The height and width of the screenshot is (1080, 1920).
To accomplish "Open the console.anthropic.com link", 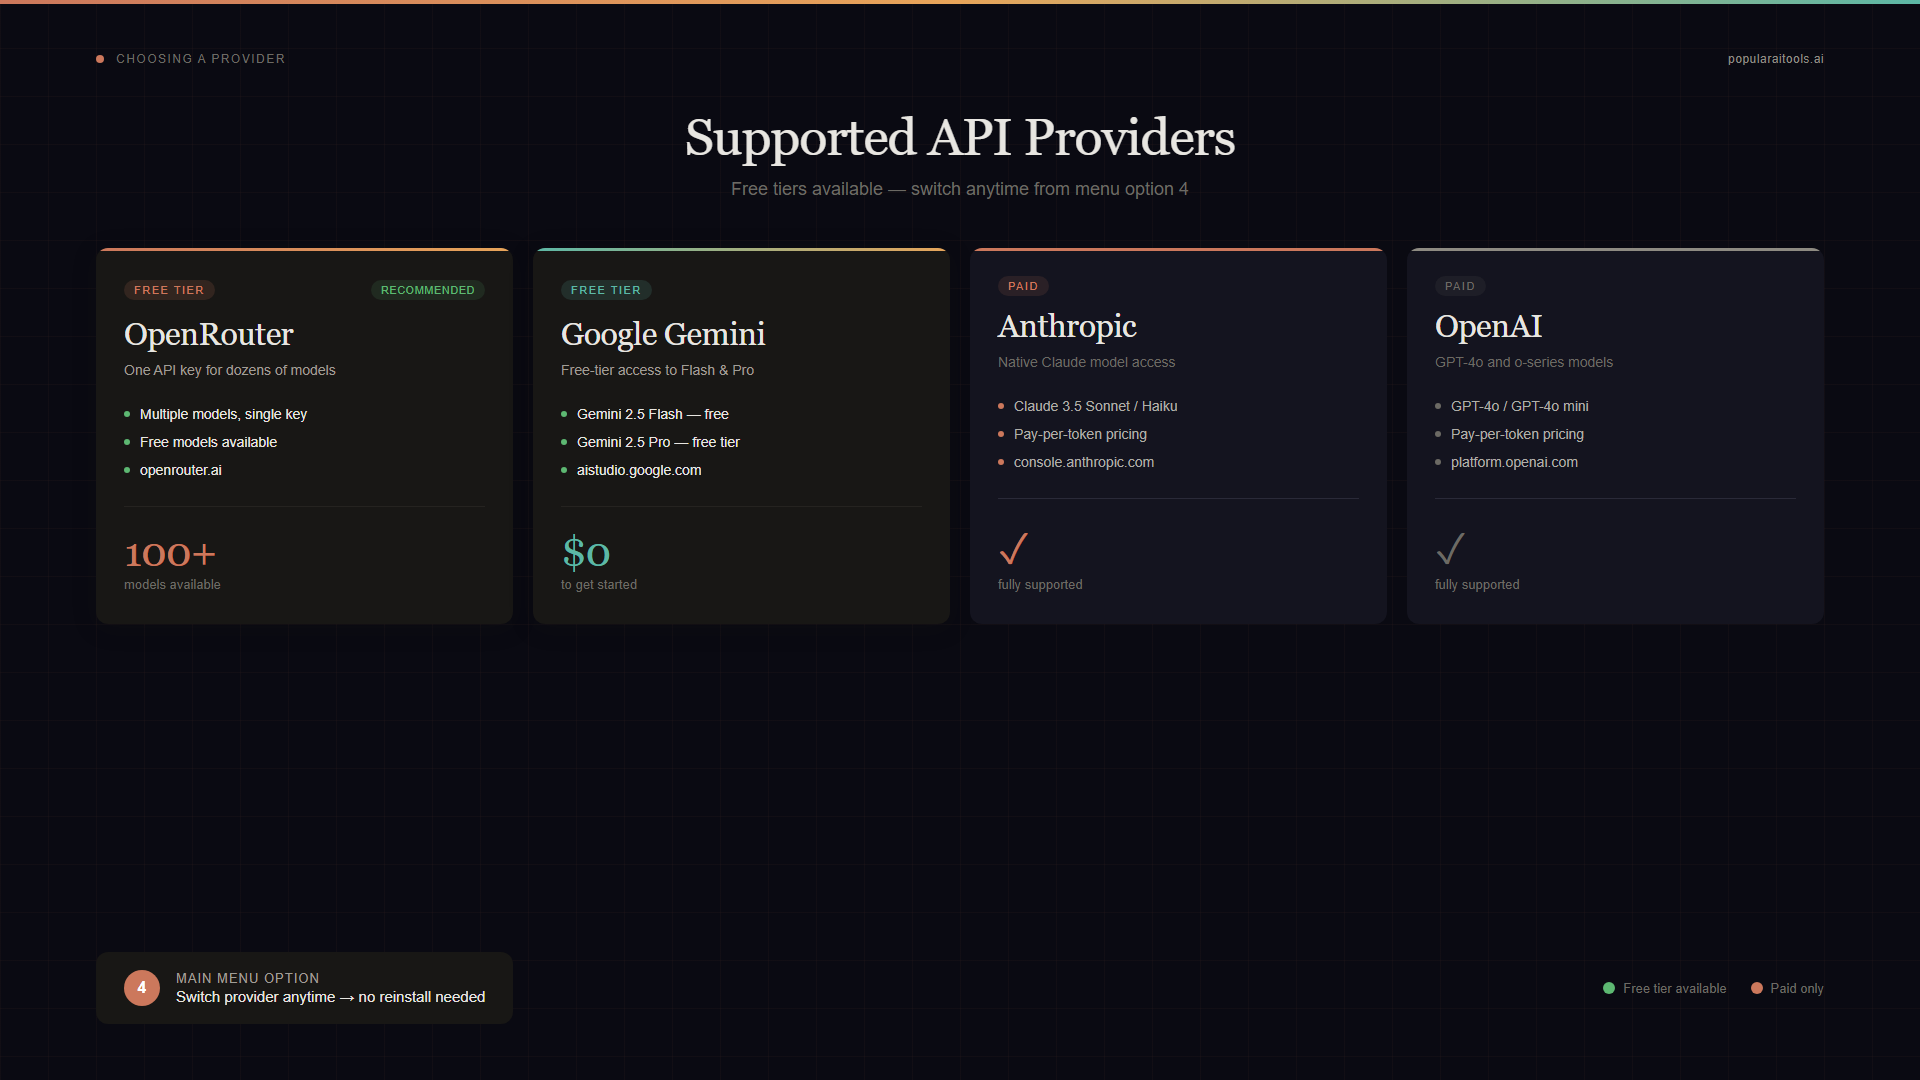I will coord(1084,462).
